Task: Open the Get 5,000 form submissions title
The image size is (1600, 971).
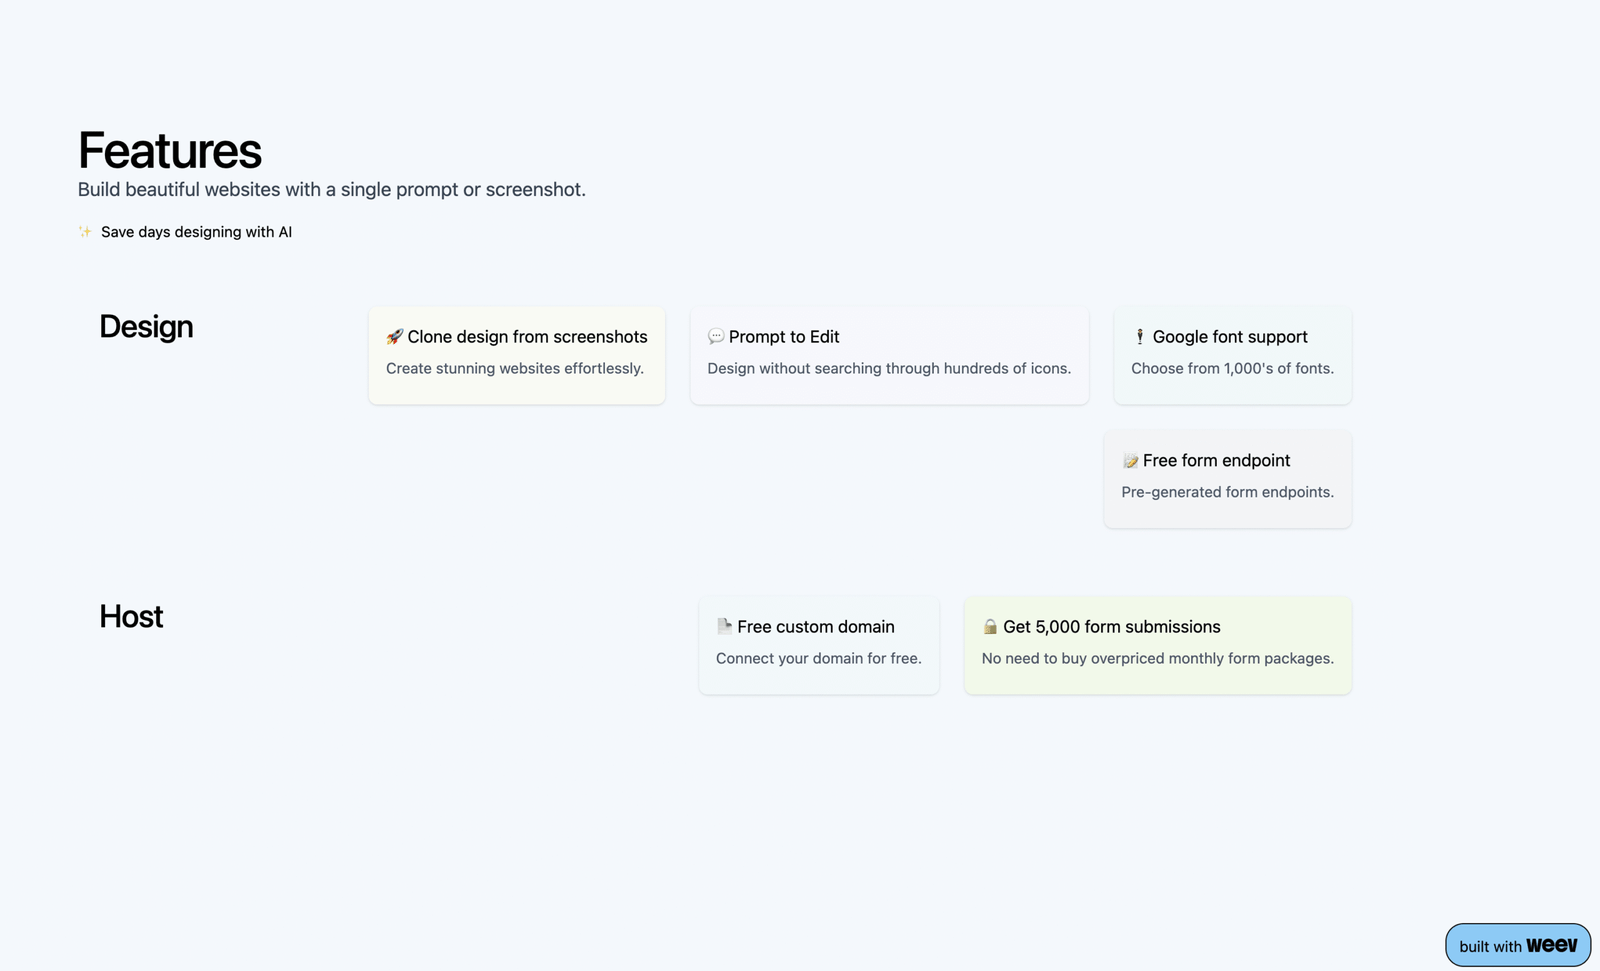Action: [x=1112, y=627]
